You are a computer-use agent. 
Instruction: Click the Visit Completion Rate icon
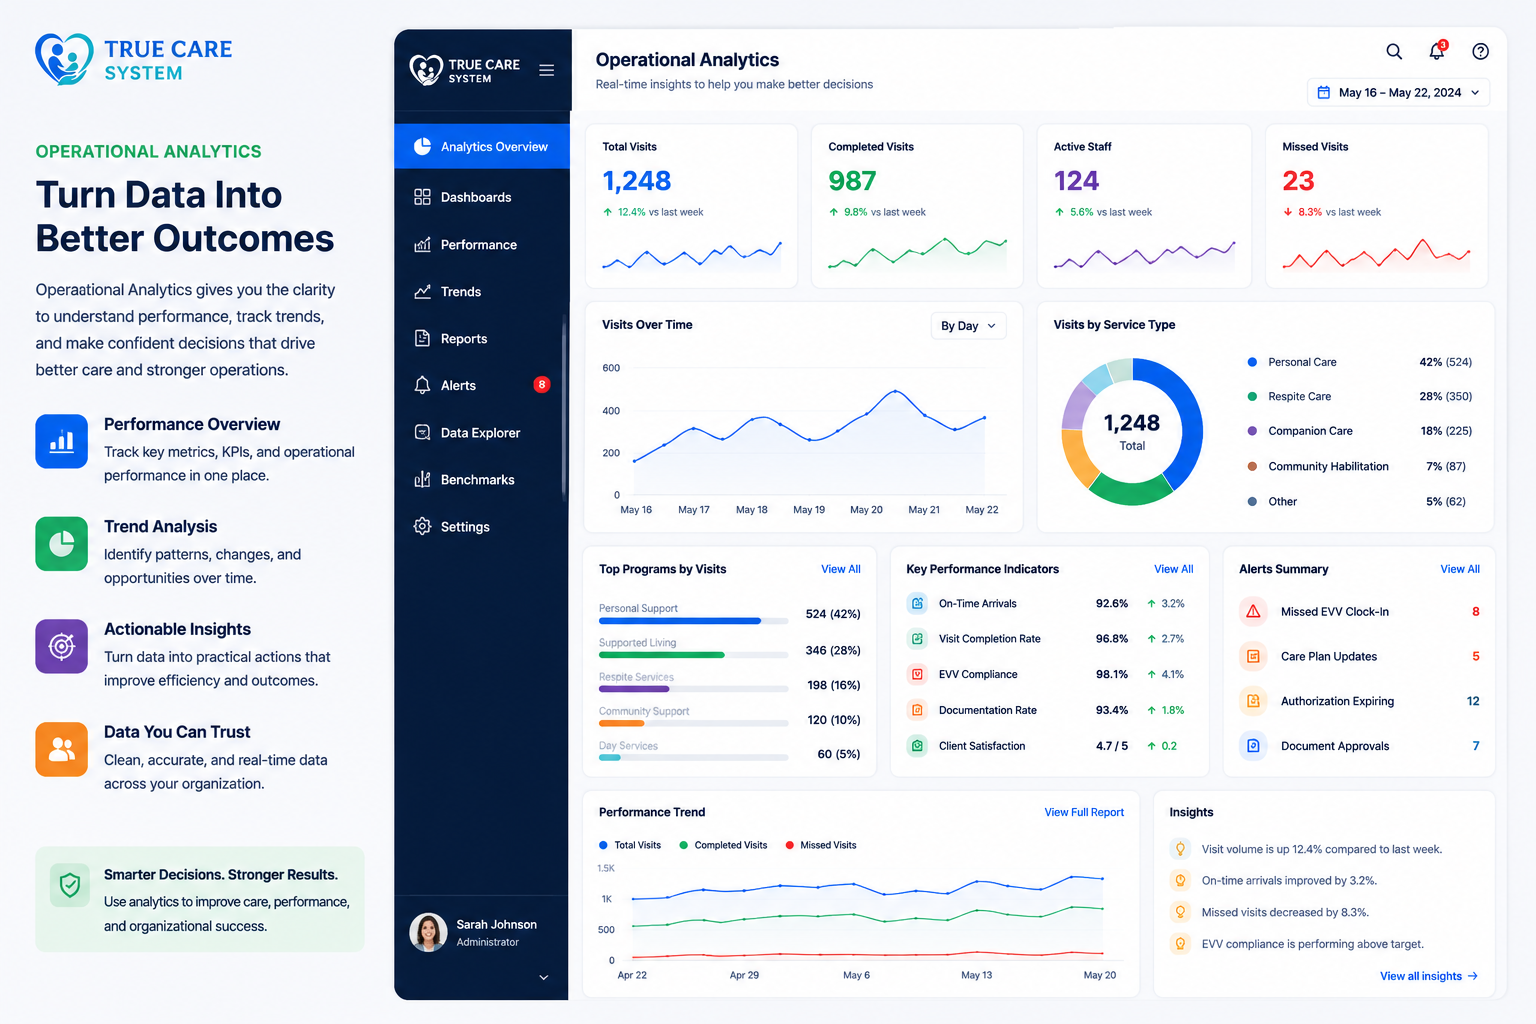(917, 638)
